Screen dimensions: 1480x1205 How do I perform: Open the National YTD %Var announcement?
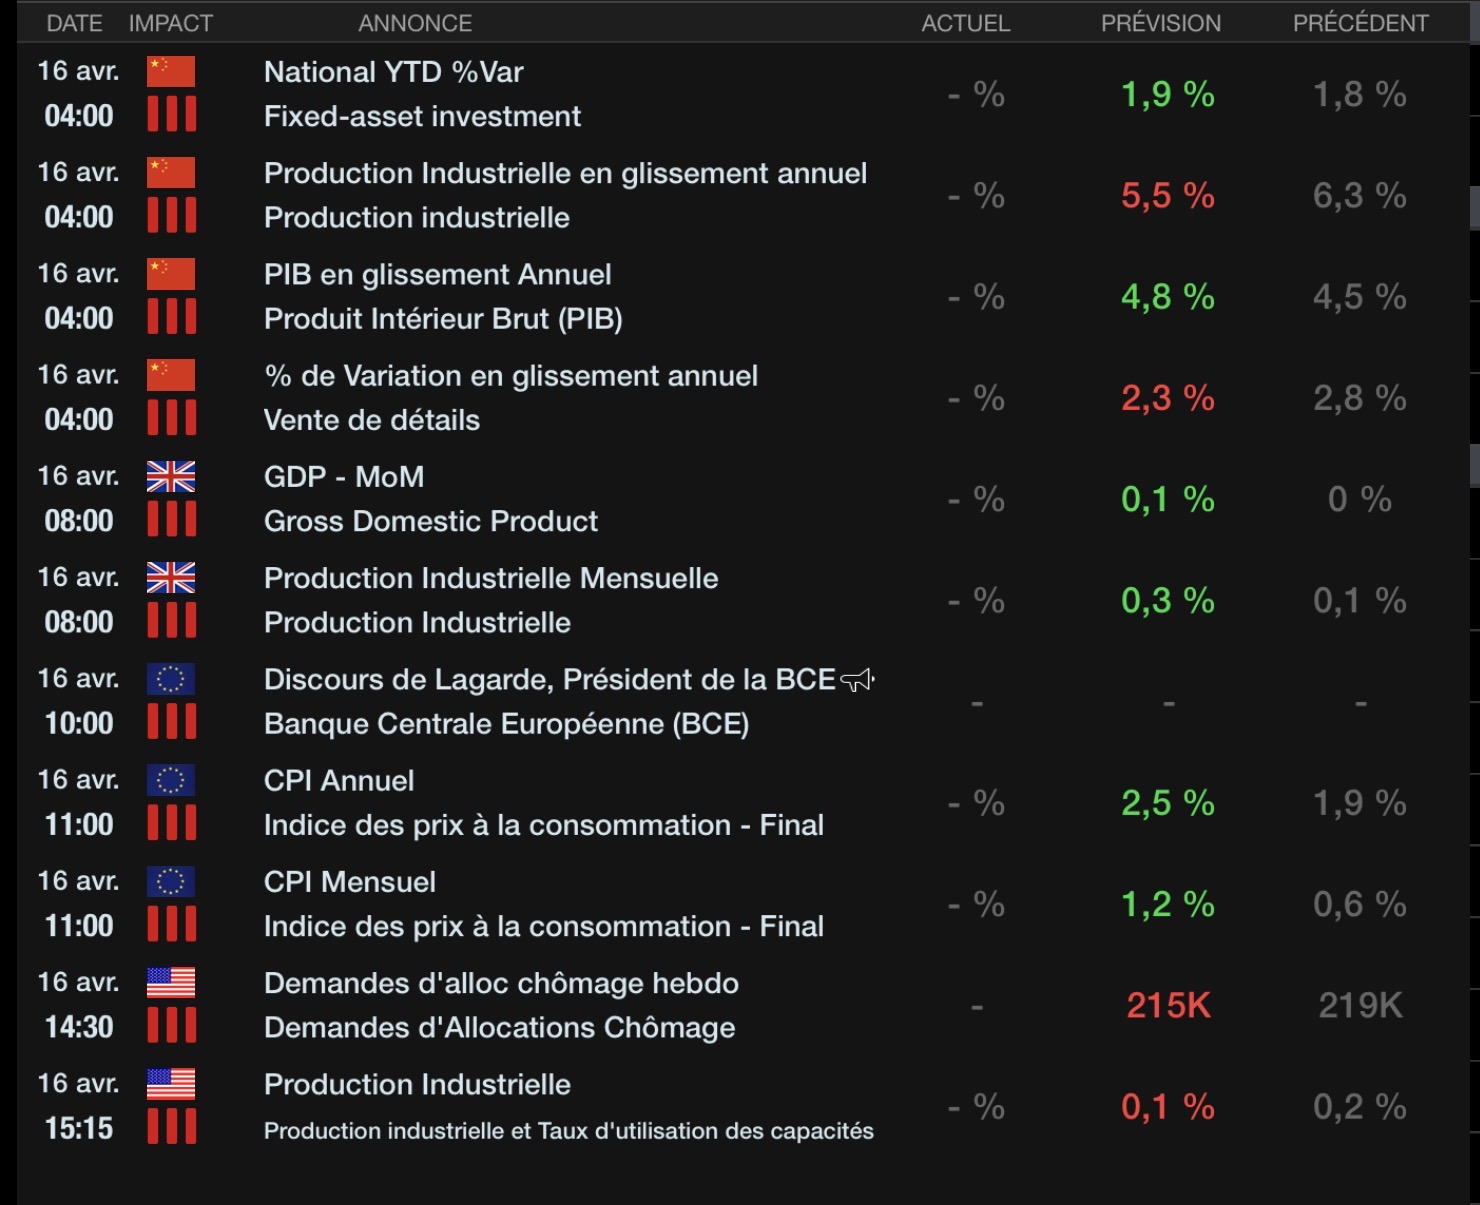(394, 72)
